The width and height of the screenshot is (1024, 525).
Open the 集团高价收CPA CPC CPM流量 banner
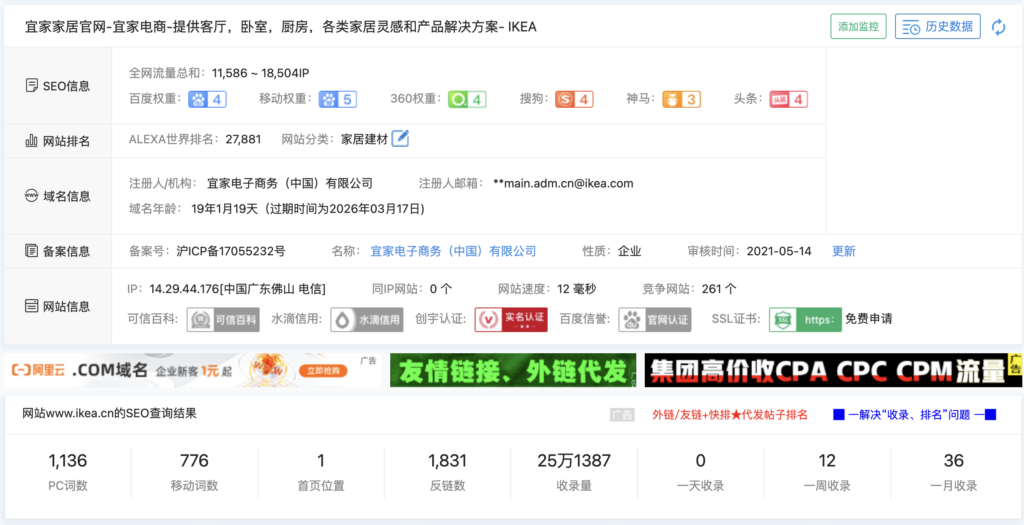click(833, 370)
